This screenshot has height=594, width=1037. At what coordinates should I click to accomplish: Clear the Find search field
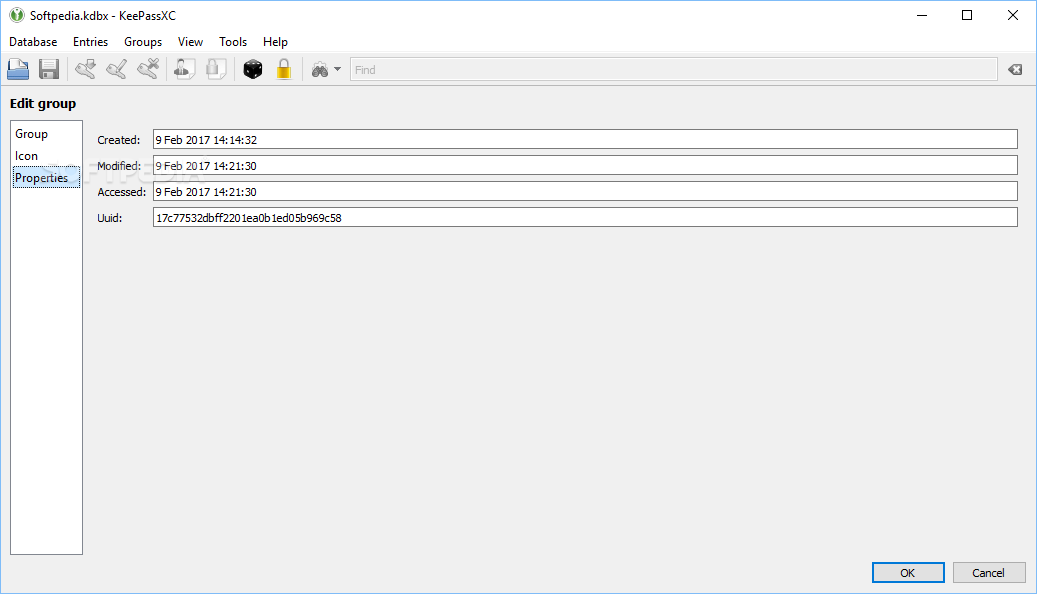coord(1015,69)
